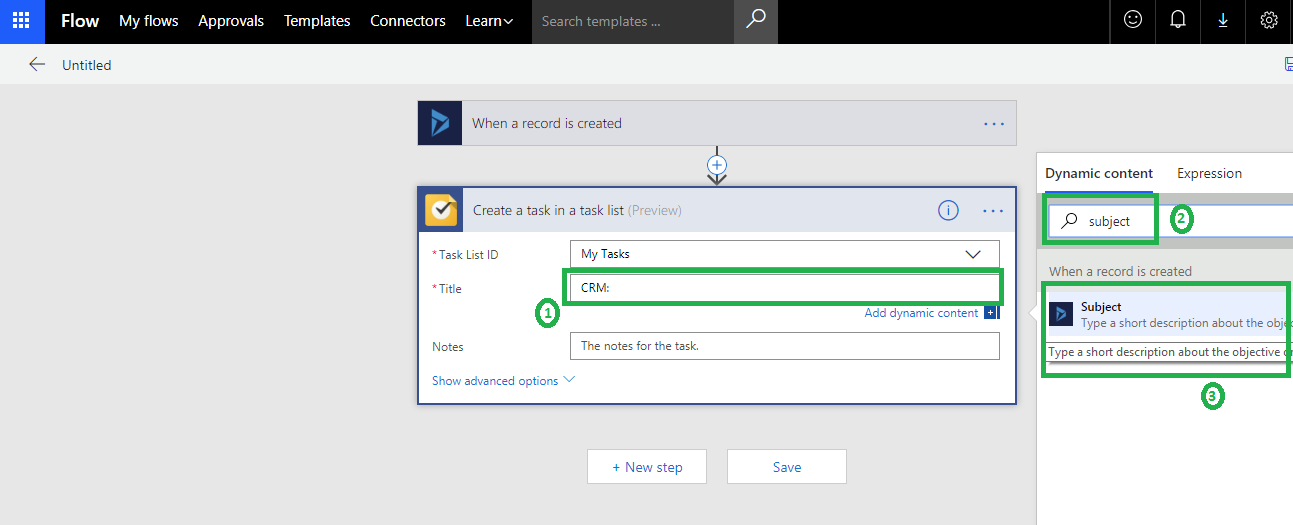Select the Dynamic content tab

(1099, 173)
